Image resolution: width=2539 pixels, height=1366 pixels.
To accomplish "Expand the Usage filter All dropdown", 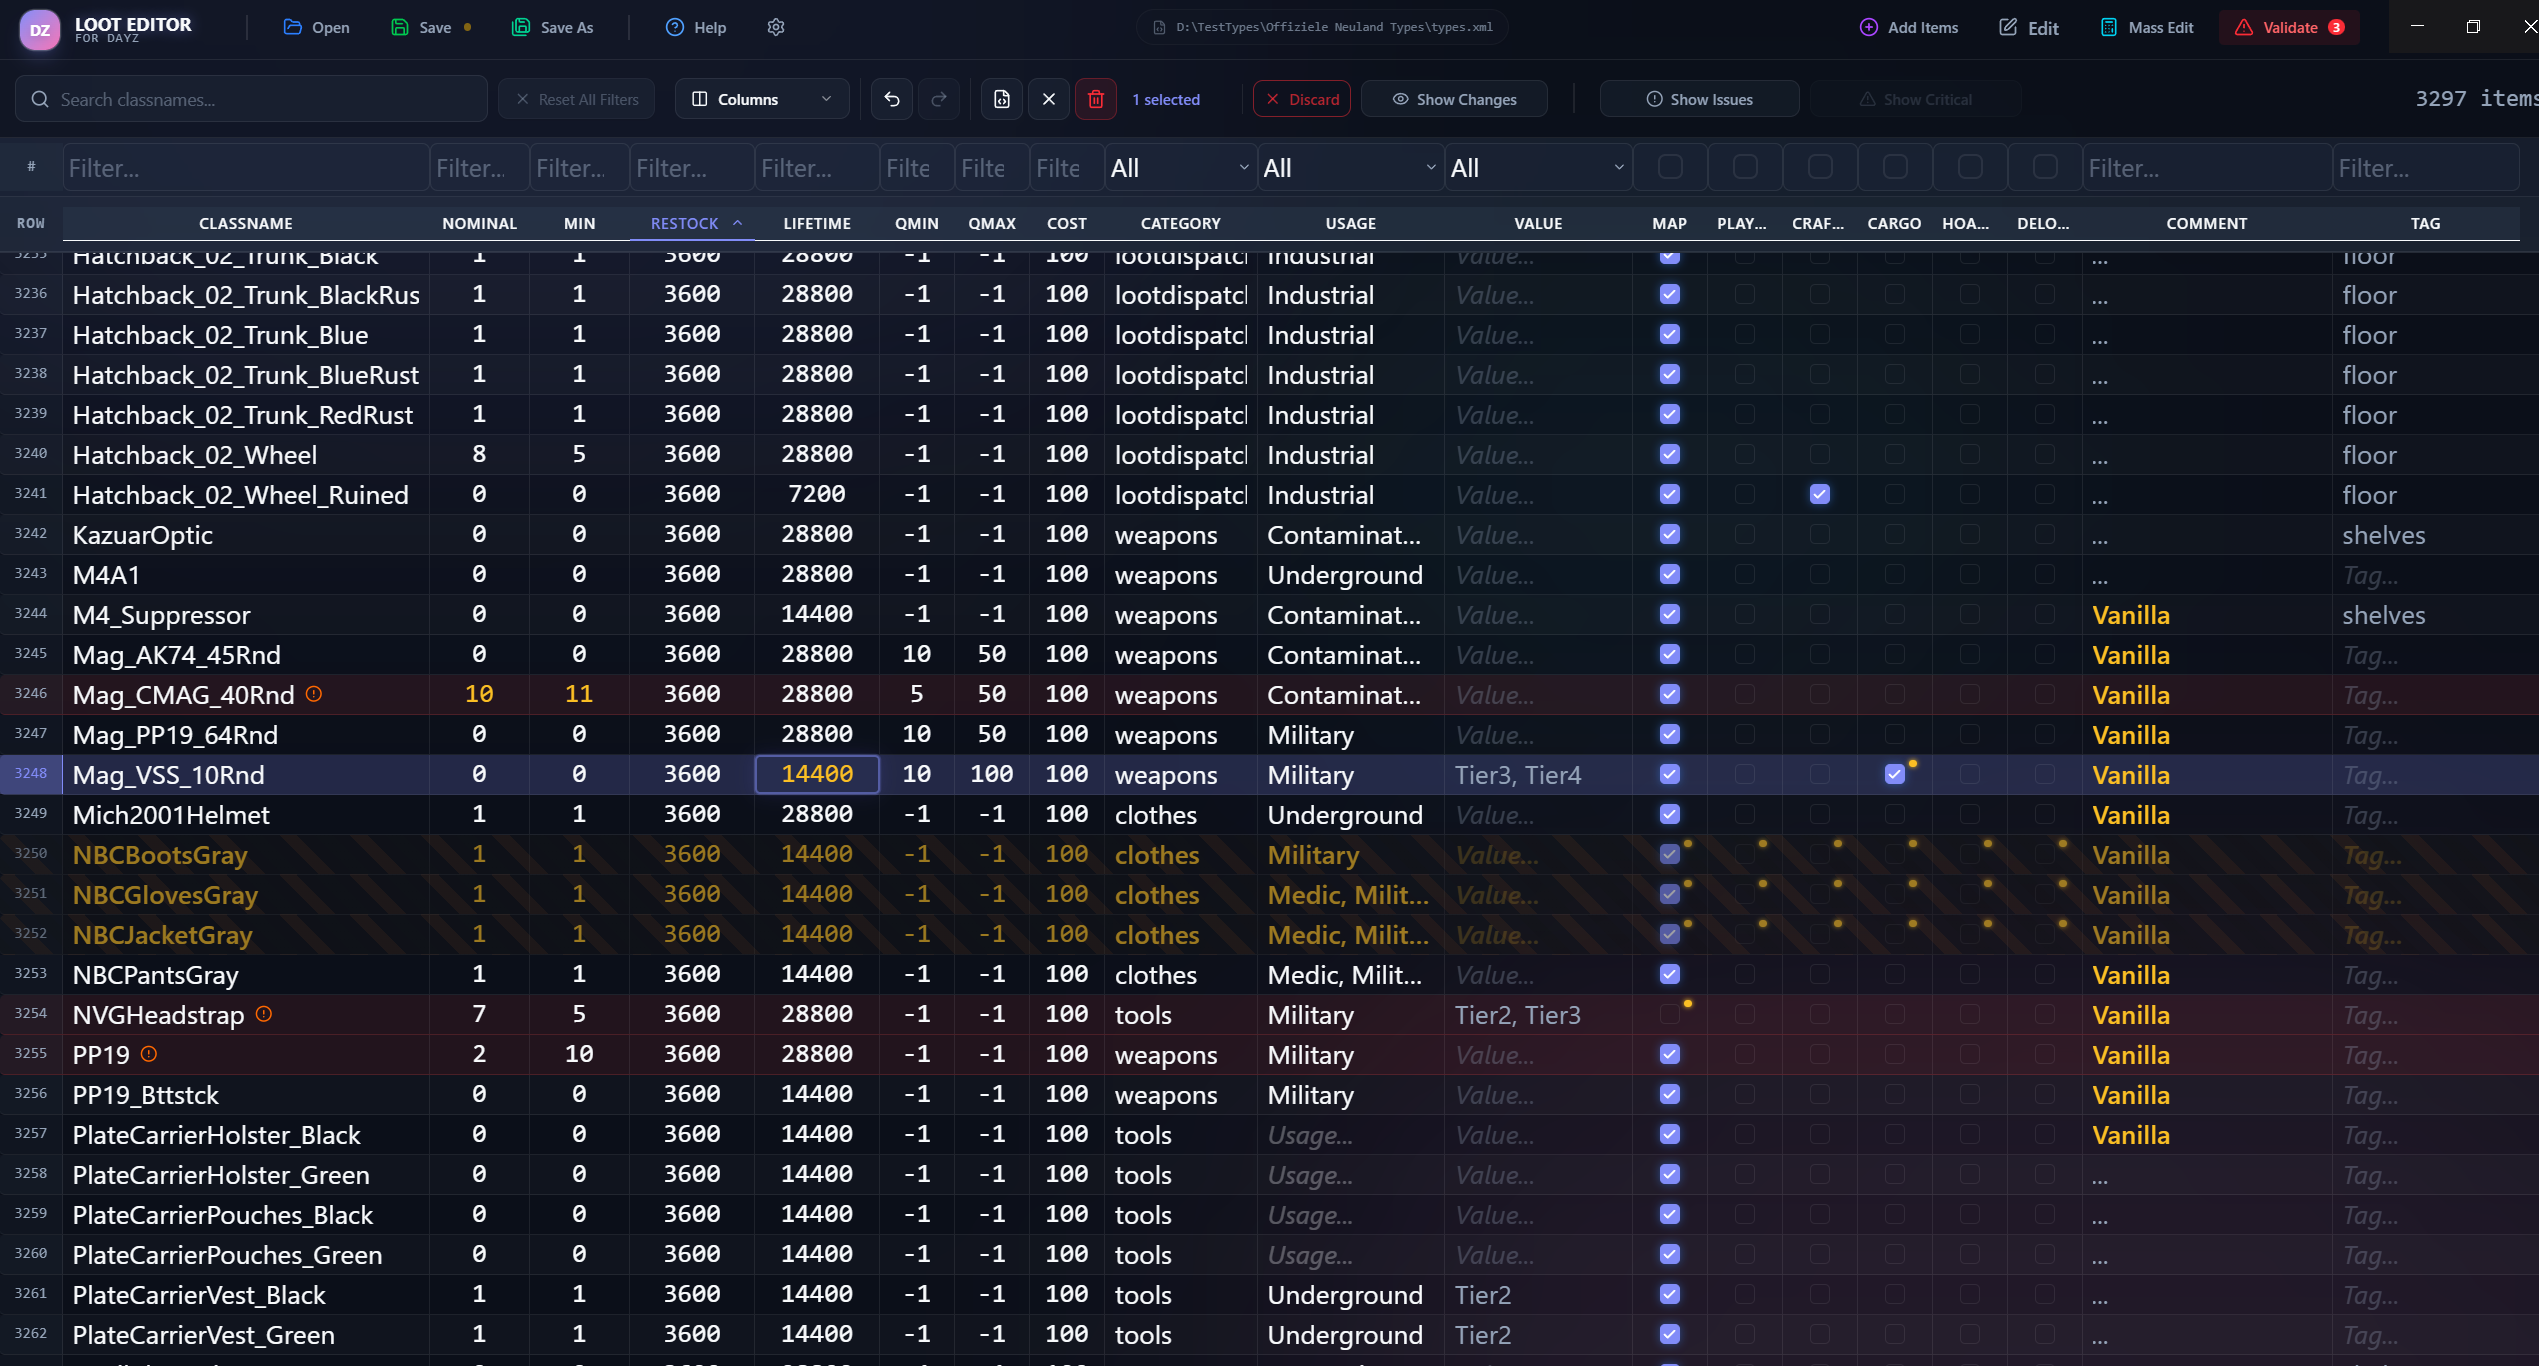I will click(x=1349, y=168).
